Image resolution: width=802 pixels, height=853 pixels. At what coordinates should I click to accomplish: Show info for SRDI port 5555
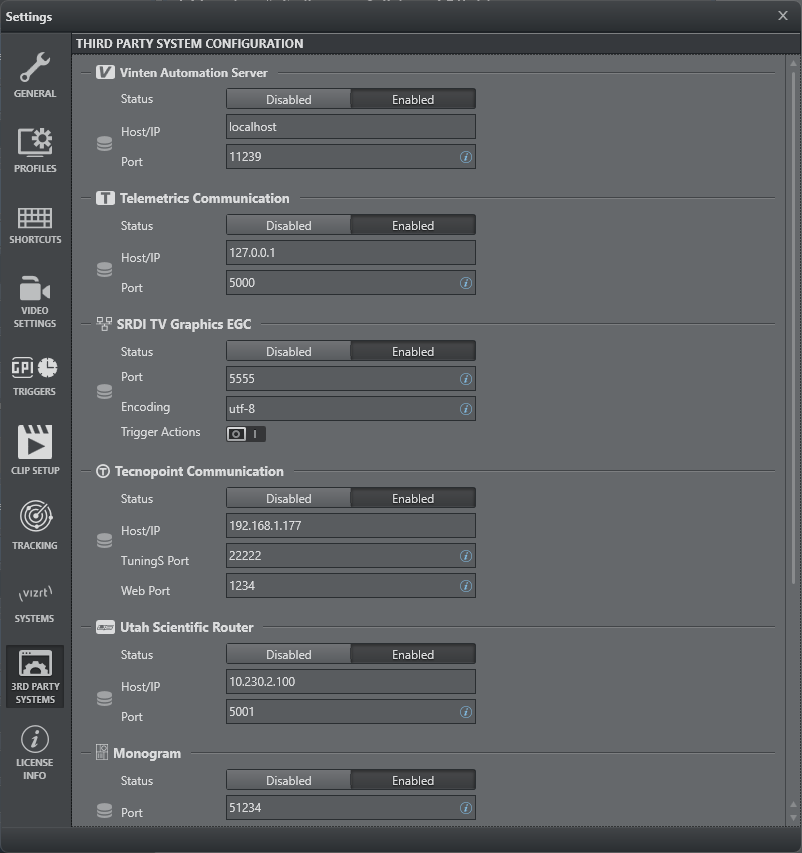[466, 379]
